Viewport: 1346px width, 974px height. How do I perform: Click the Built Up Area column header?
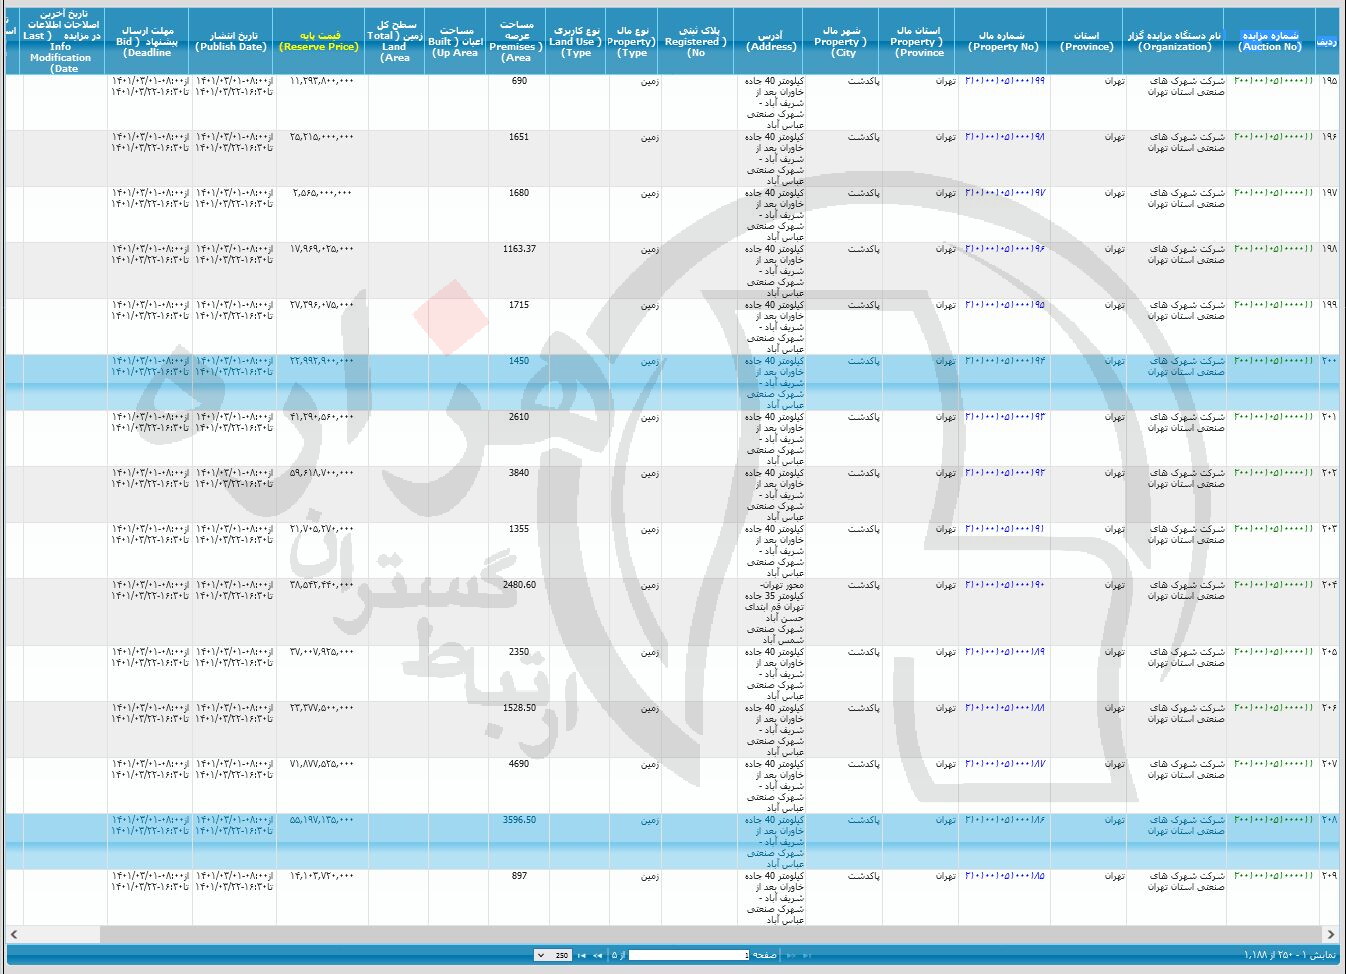point(456,41)
